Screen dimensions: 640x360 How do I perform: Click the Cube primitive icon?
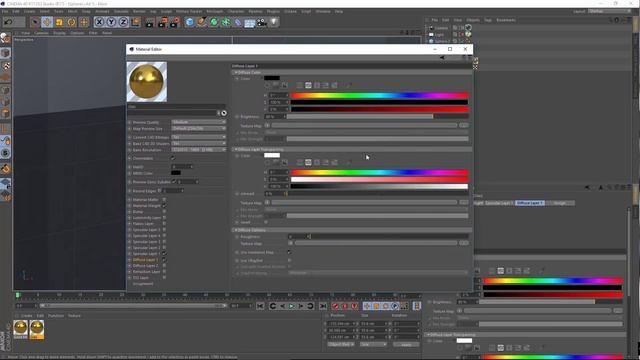coord(189,22)
